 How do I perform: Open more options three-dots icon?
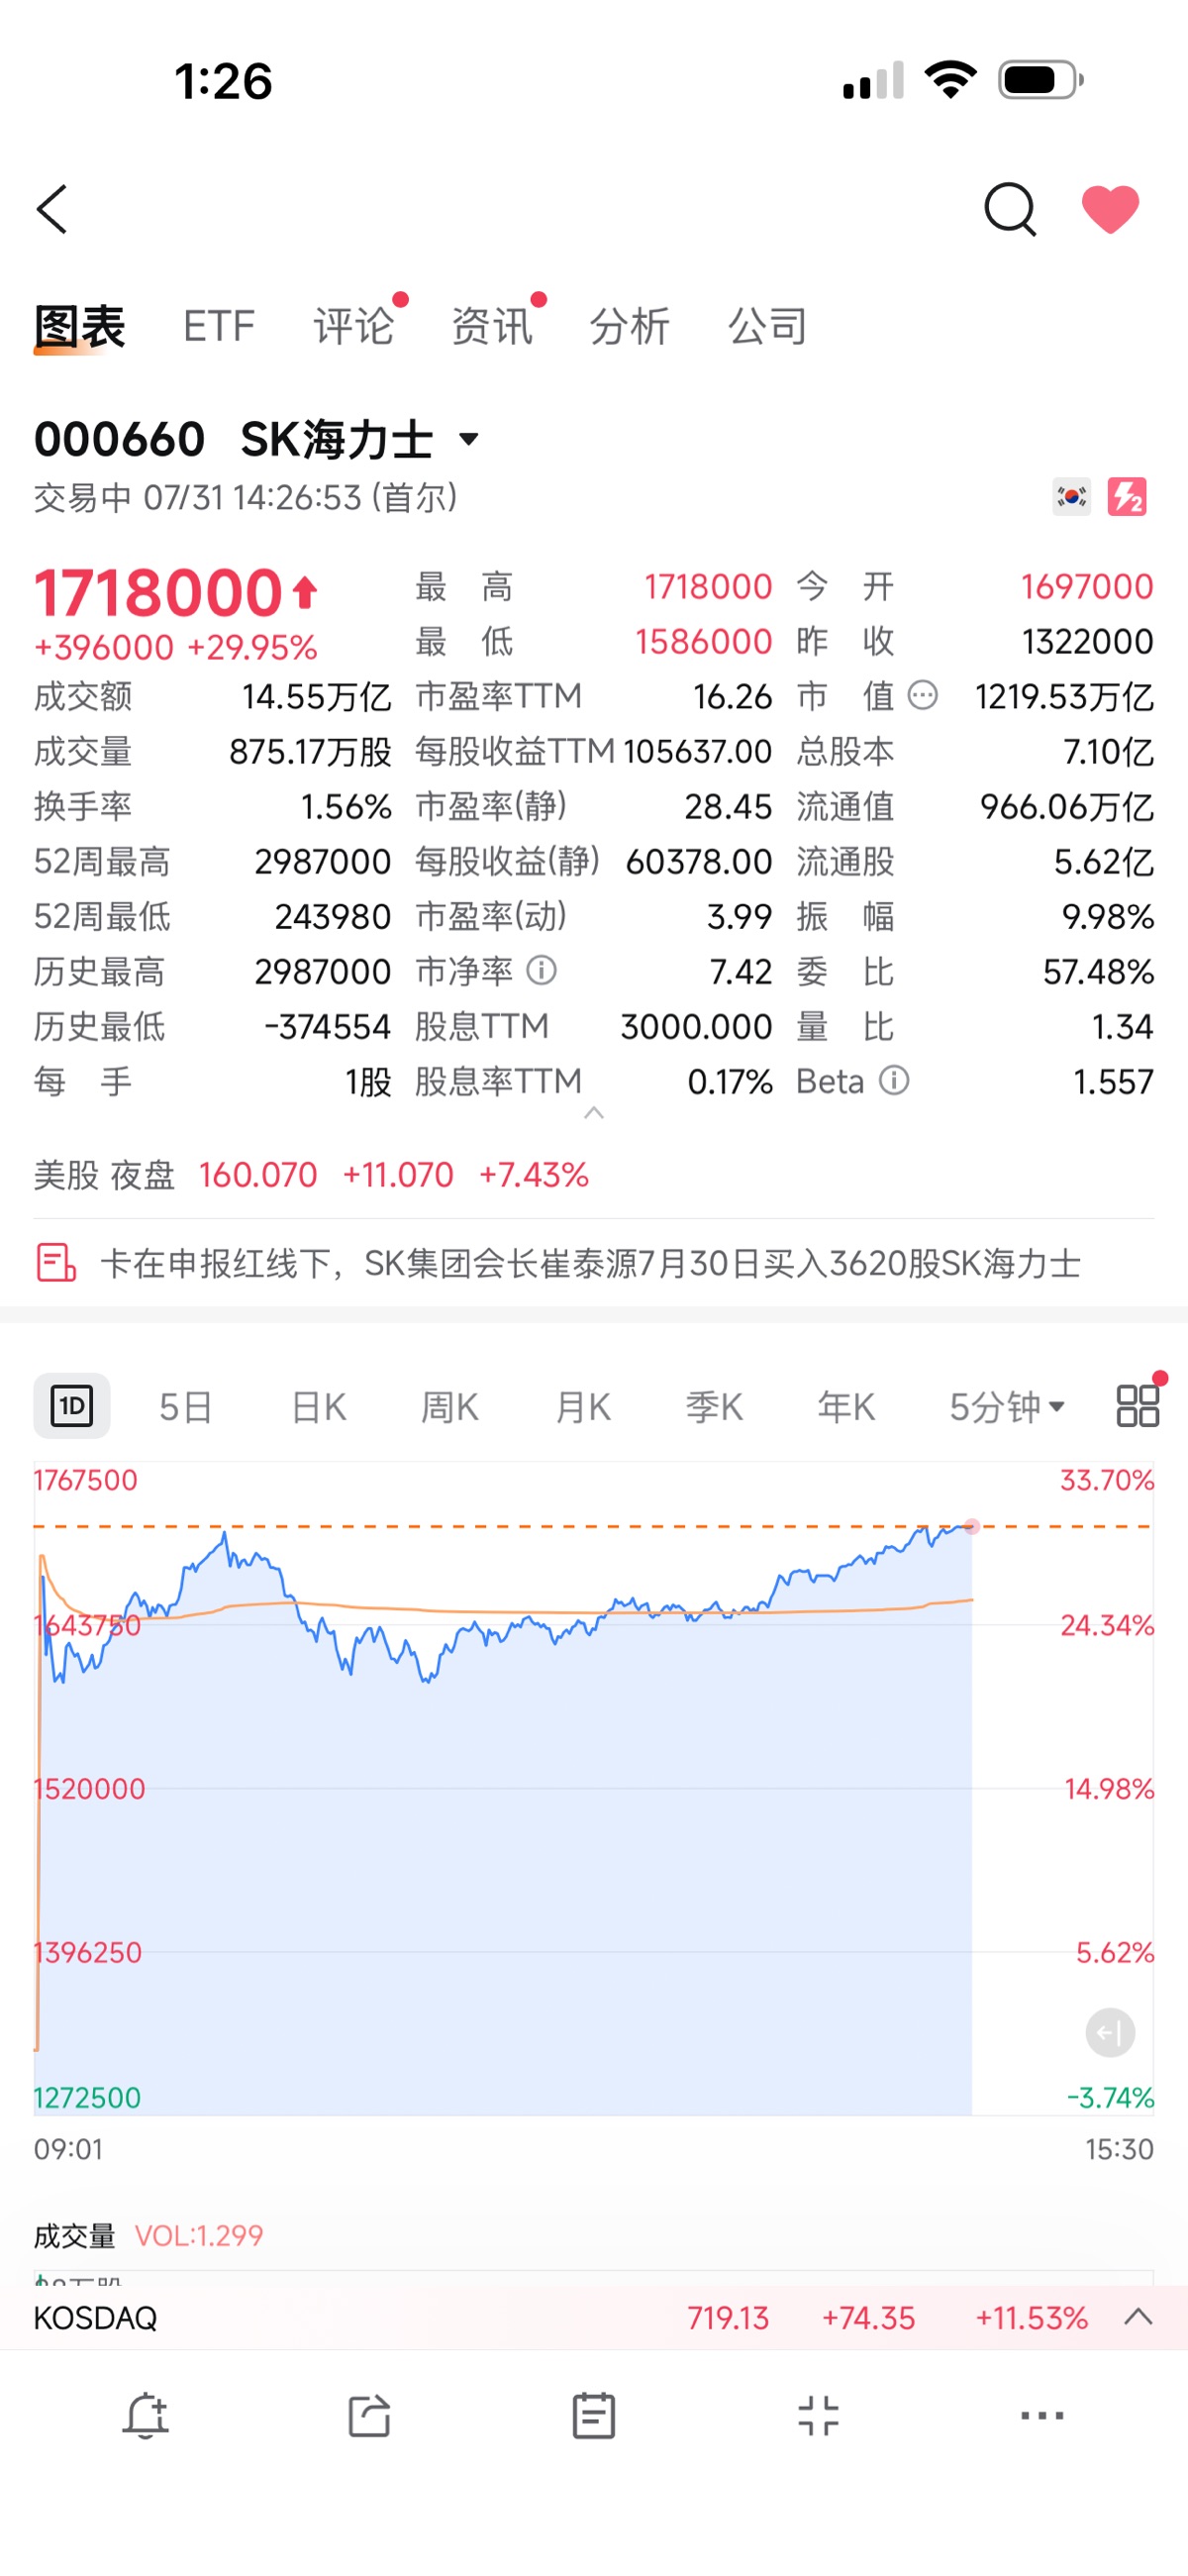(x=1042, y=2416)
